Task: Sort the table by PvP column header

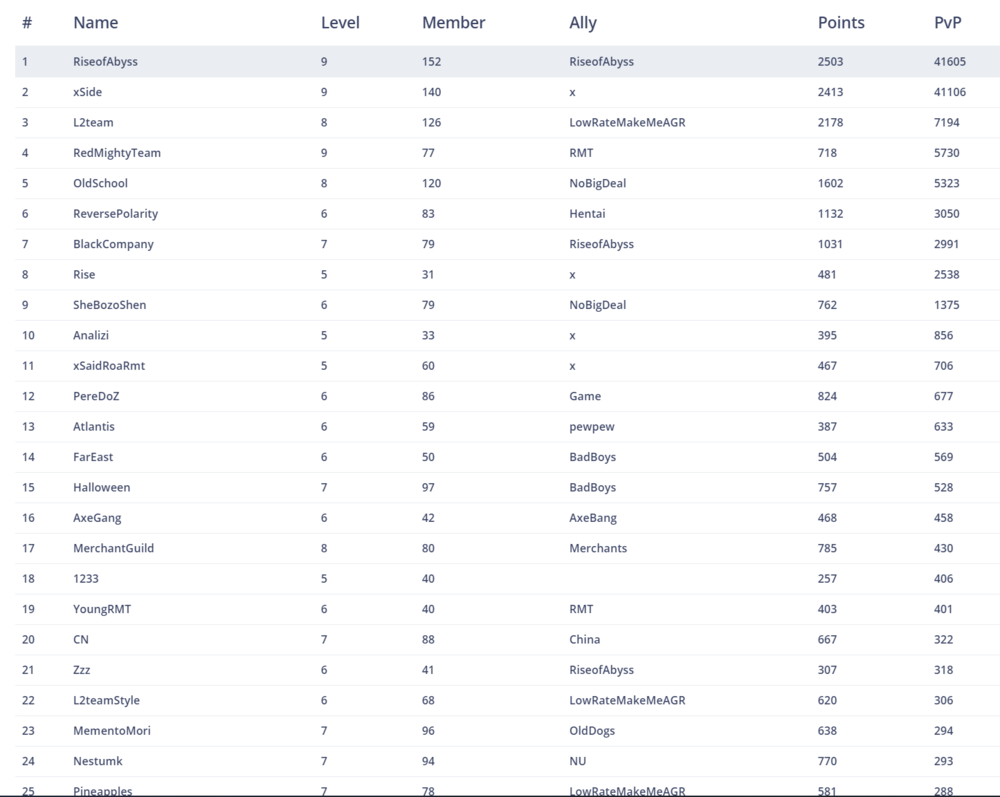Action: click(x=947, y=22)
